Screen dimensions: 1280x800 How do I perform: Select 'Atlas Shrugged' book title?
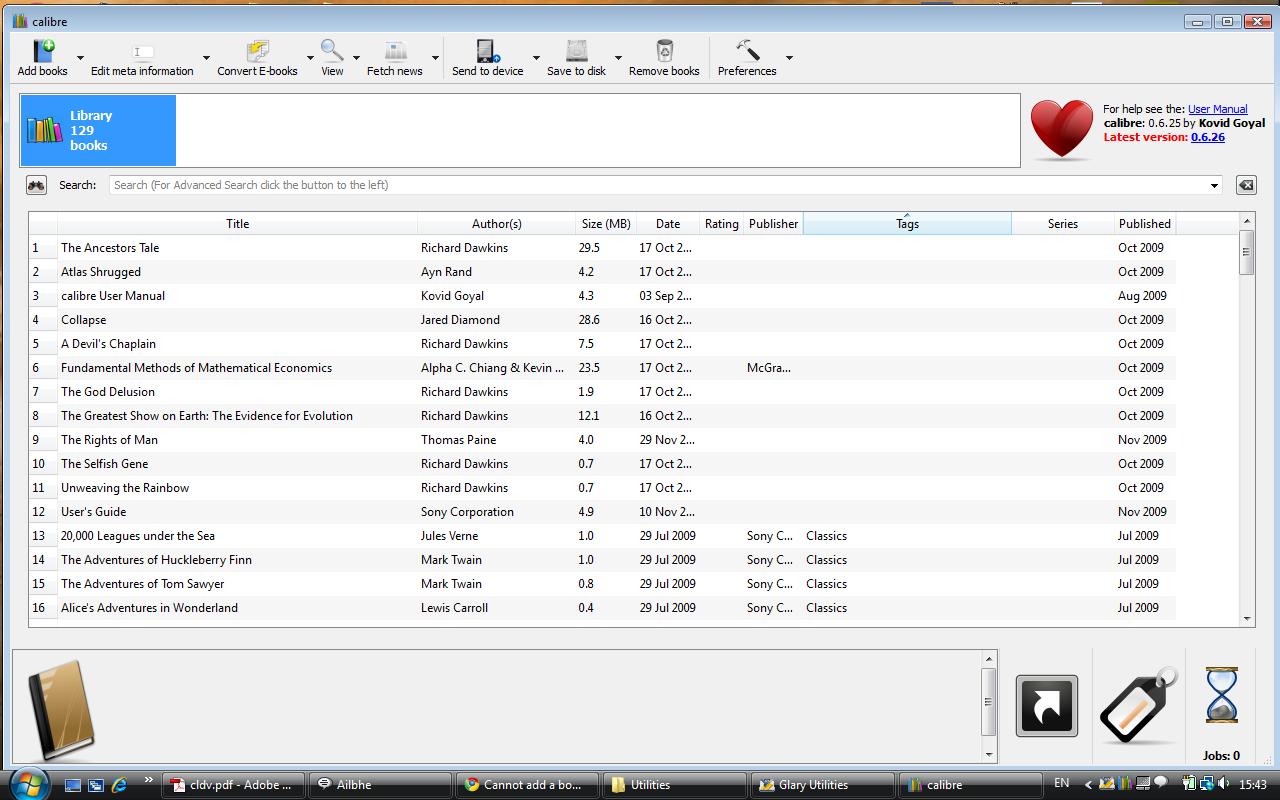pyautogui.click(x=101, y=272)
